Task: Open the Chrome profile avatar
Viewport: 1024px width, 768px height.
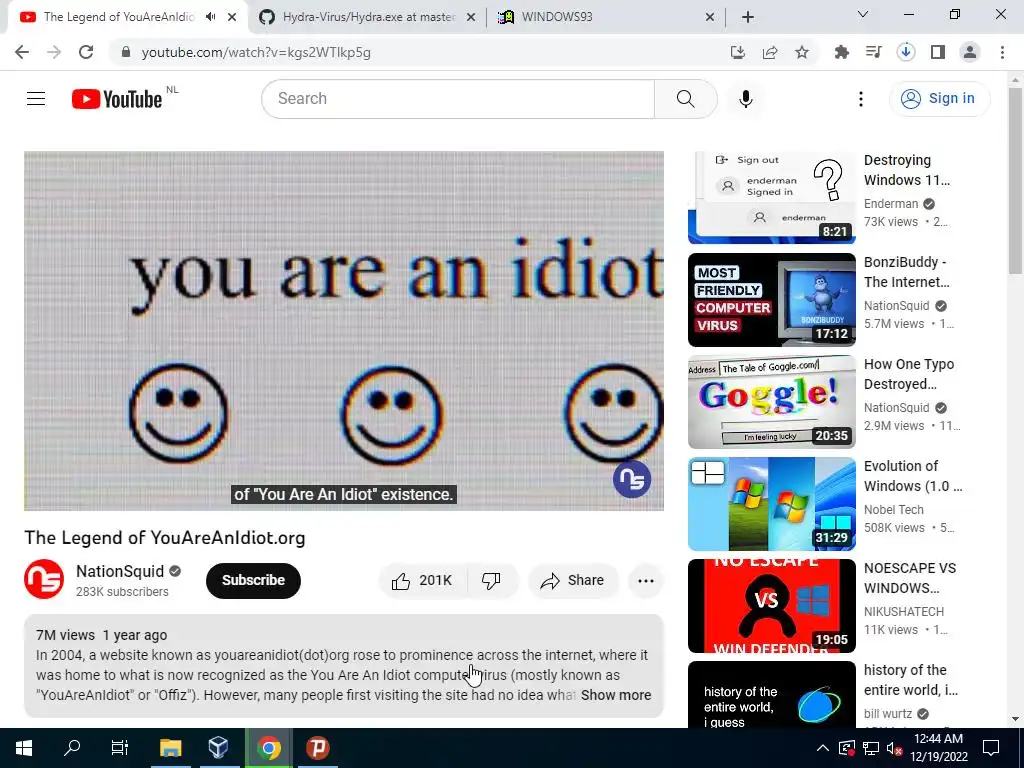Action: pos(970,52)
